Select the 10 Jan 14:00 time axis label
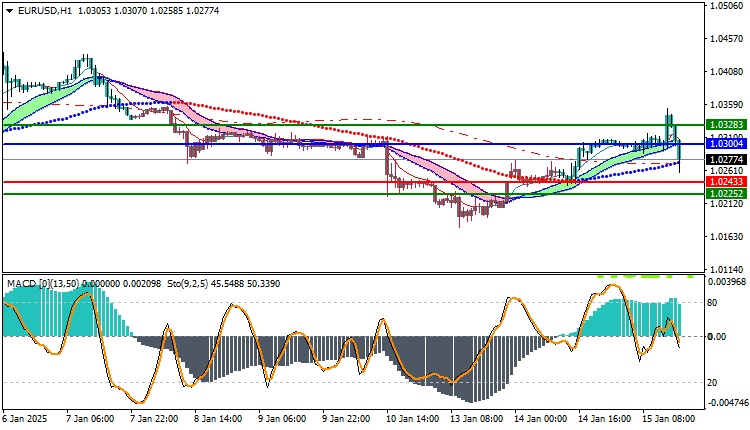Viewport: 750px width, 430px height. 412,419
